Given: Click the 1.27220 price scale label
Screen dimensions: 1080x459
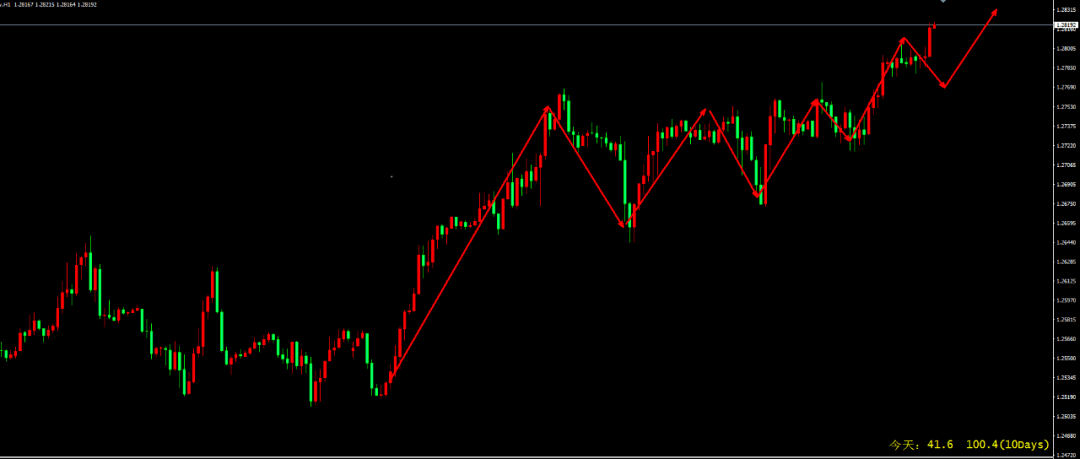Looking at the screenshot, I should point(1065,145).
